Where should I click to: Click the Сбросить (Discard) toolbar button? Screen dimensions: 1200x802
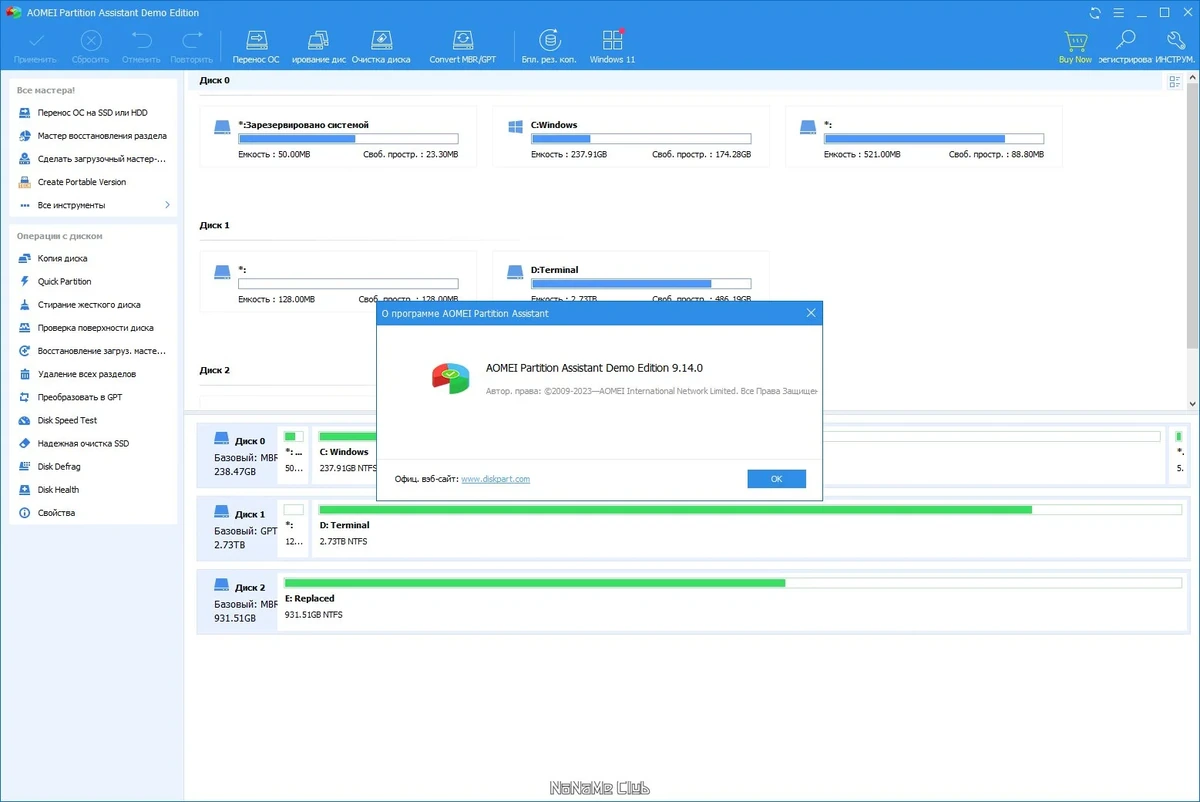tap(91, 46)
